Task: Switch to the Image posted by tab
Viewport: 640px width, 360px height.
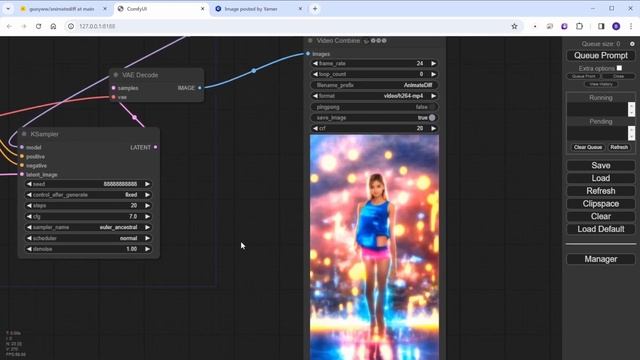Action: [x=257, y=9]
